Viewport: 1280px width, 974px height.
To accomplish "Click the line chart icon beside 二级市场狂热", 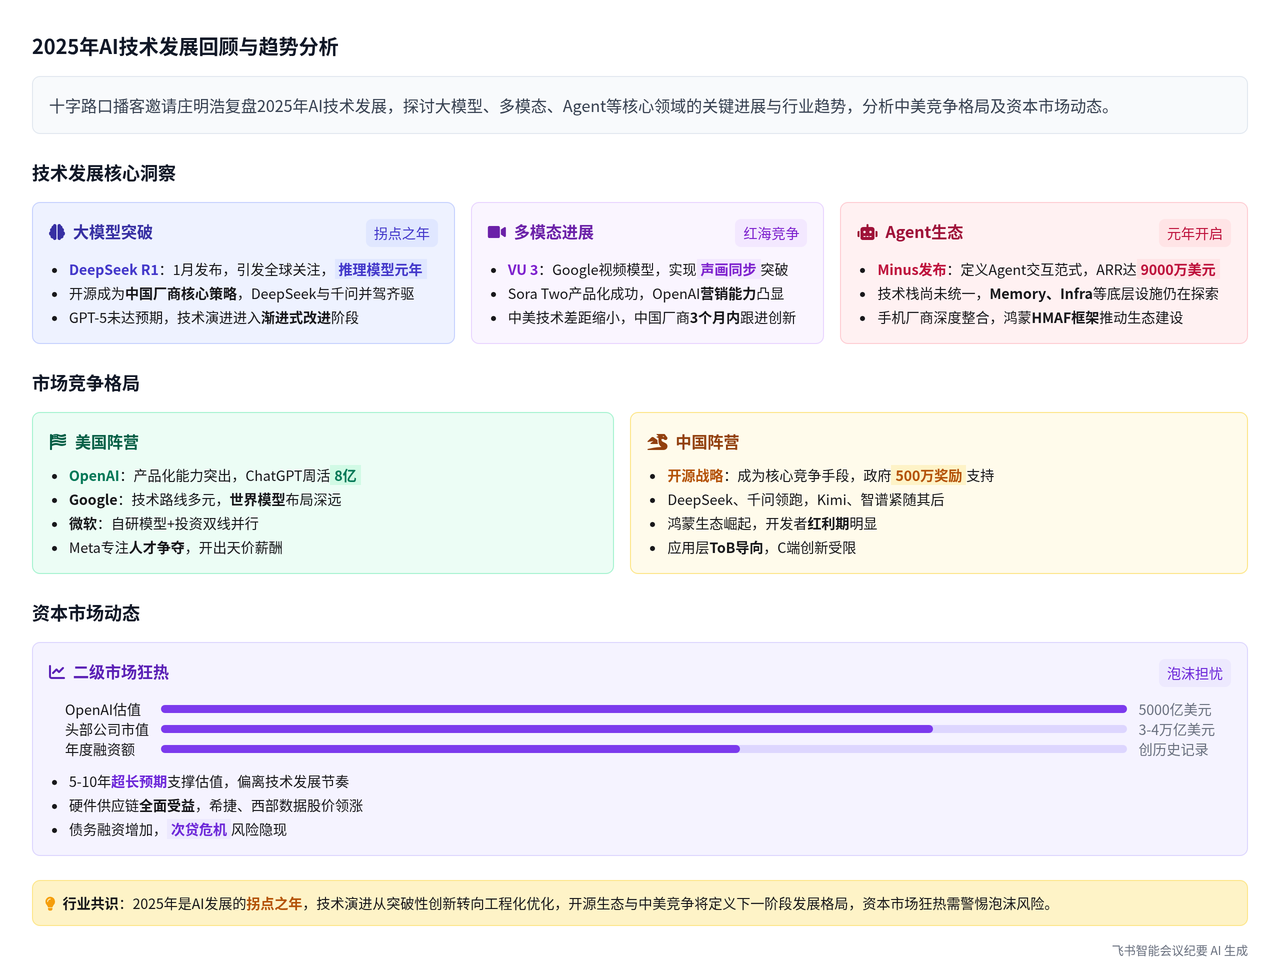I will point(57,672).
